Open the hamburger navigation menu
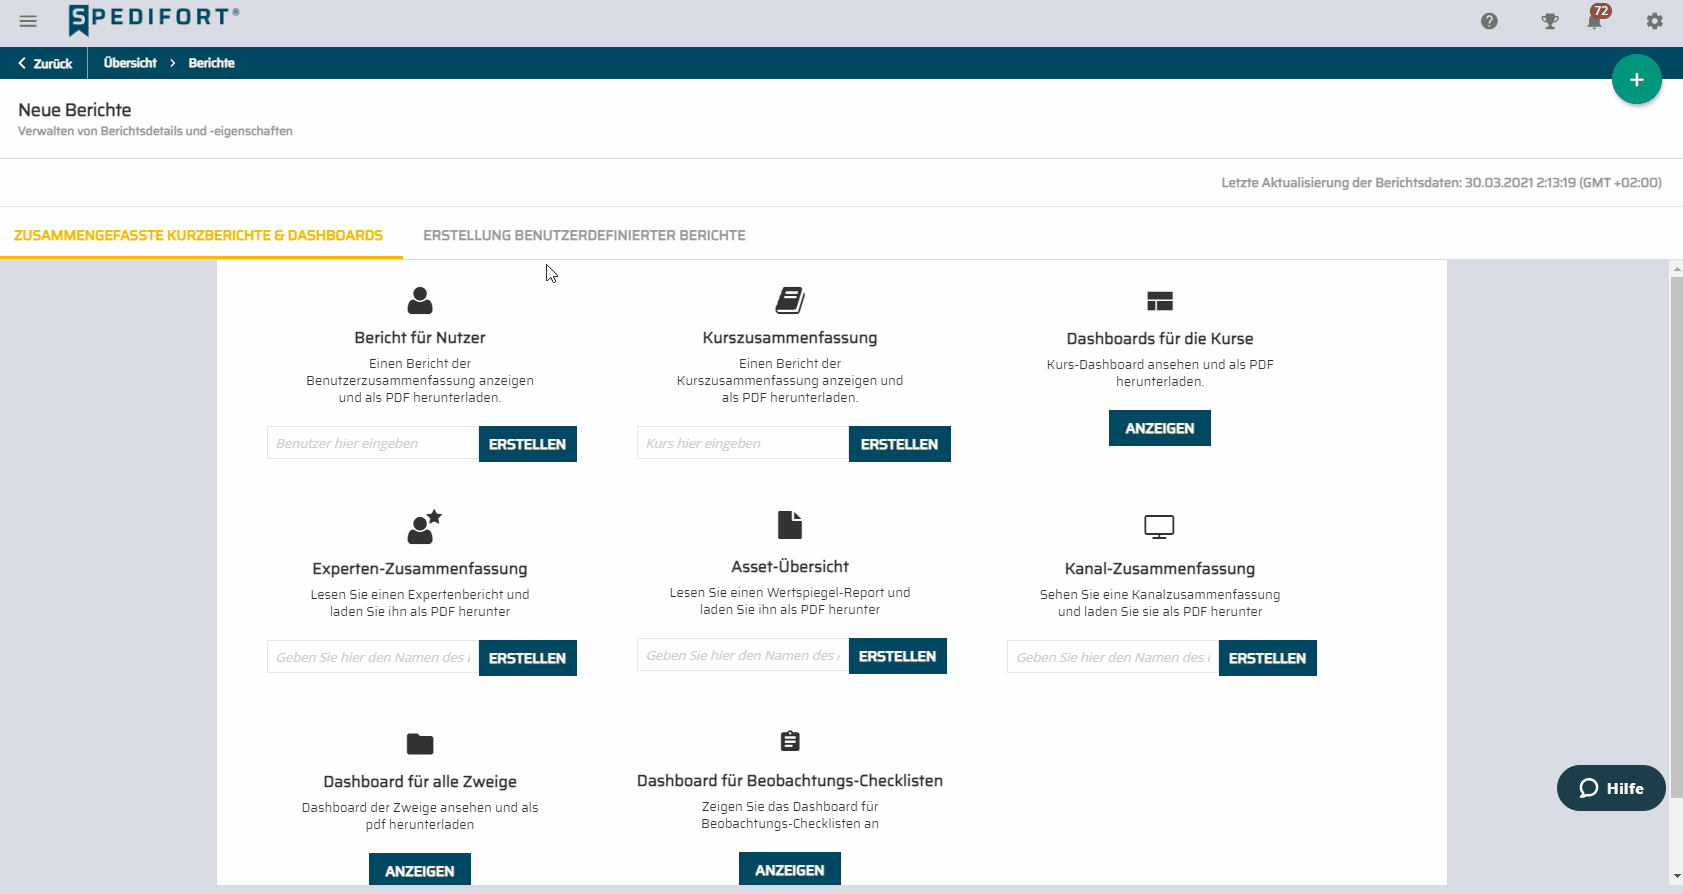This screenshot has width=1683, height=894. [28, 21]
